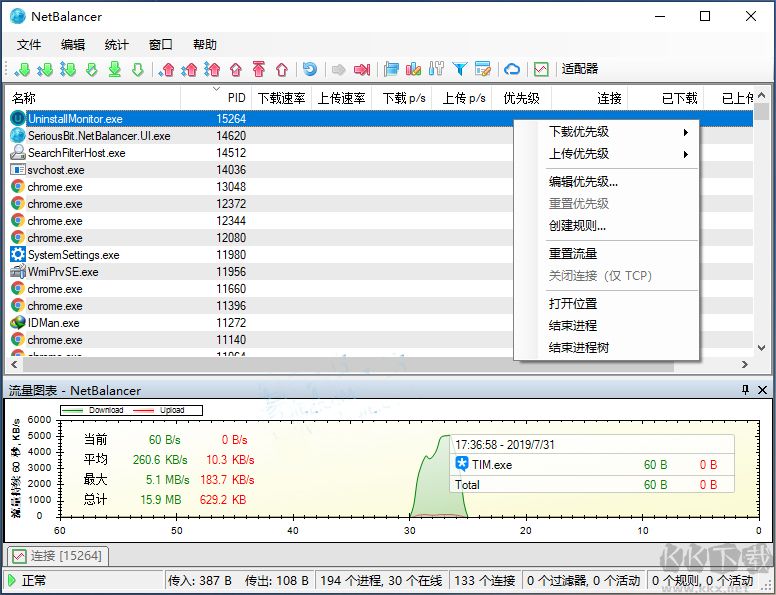
Task: Click the blue reset-all-priorities arrow icon
Action: (310, 69)
